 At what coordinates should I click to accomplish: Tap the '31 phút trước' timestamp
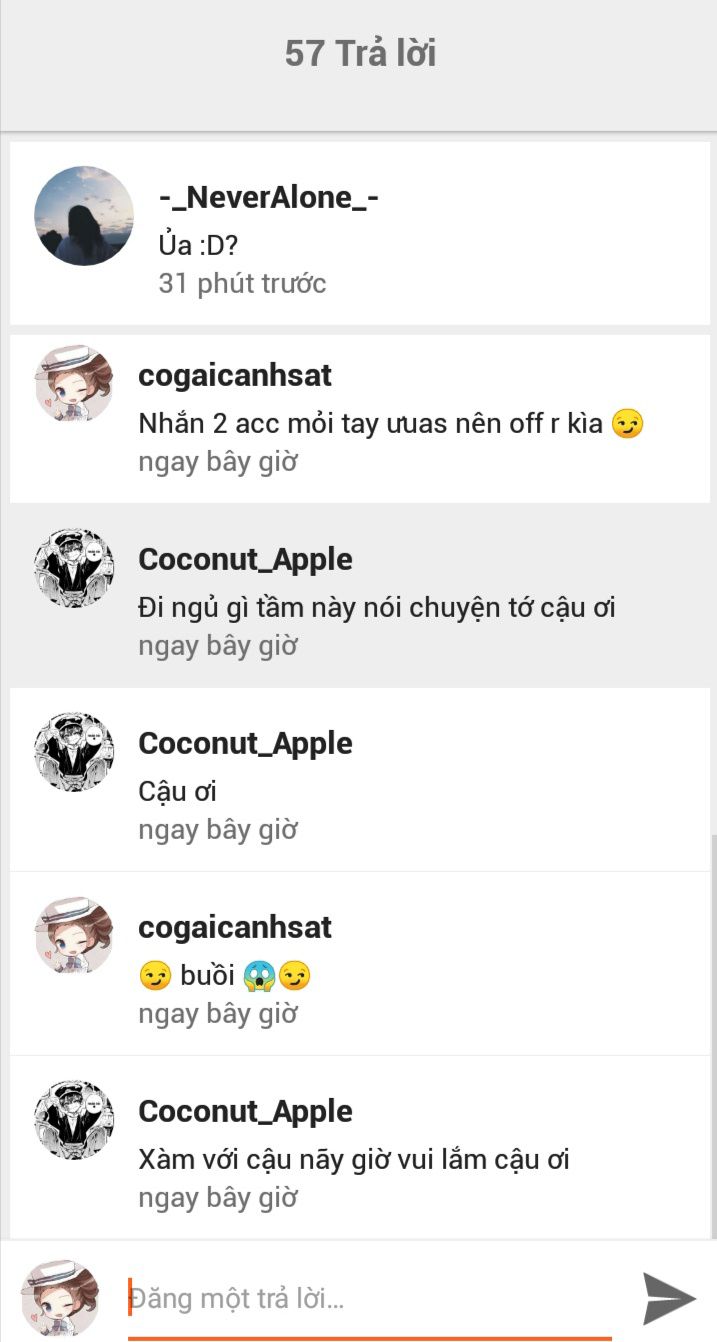click(x=242, y=284)
